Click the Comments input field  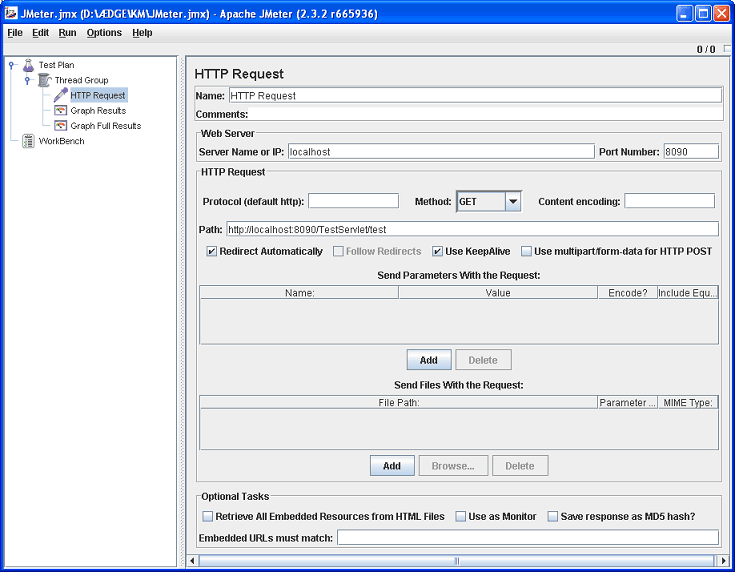coord(485,114)
